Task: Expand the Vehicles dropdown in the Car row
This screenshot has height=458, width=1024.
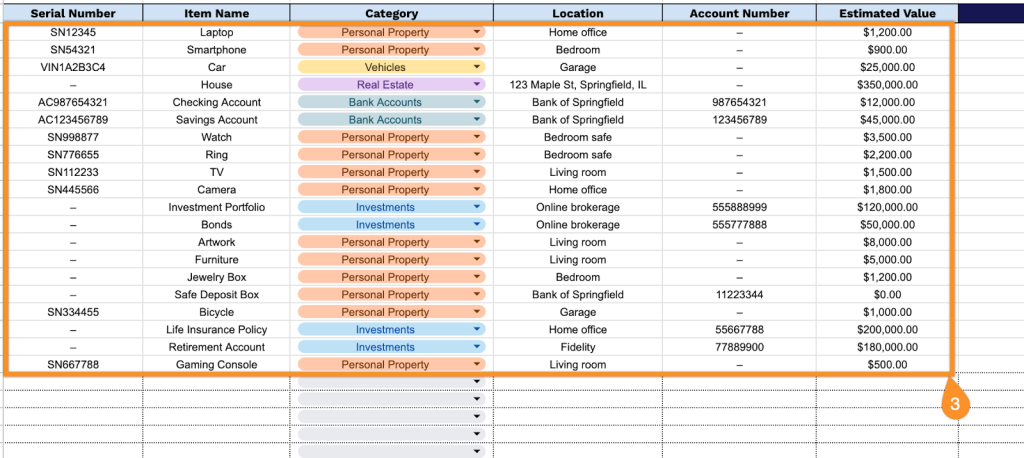Action: click(476, 67)
